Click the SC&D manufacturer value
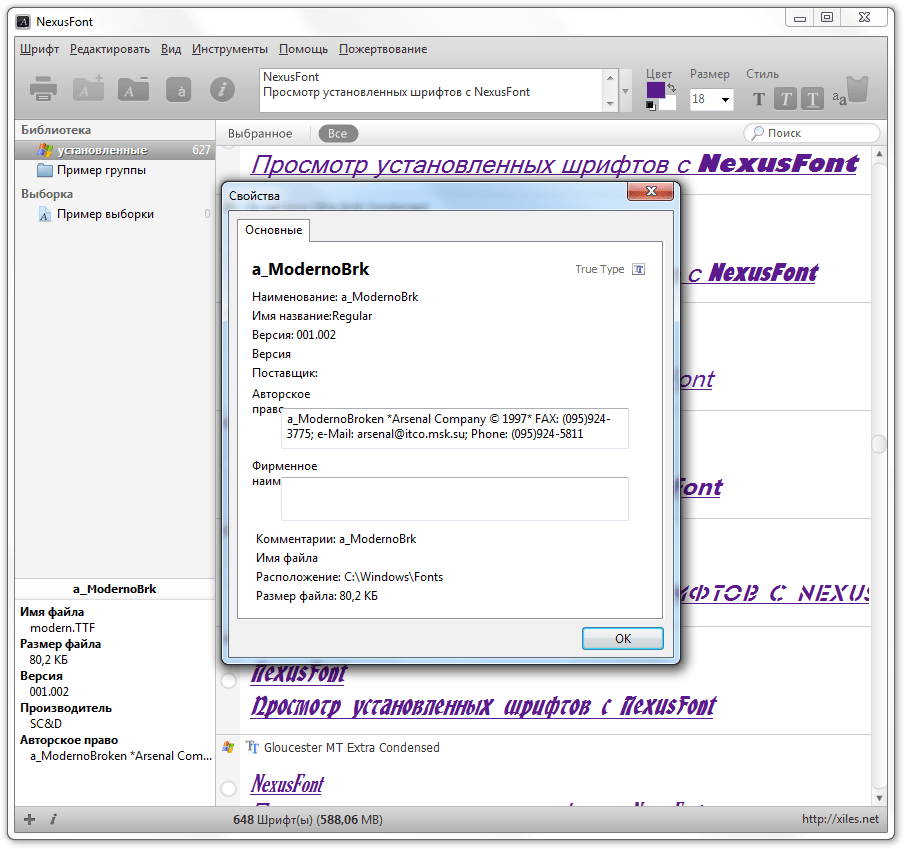This screenshot has width=905, height=849. (x=46, y=724)
